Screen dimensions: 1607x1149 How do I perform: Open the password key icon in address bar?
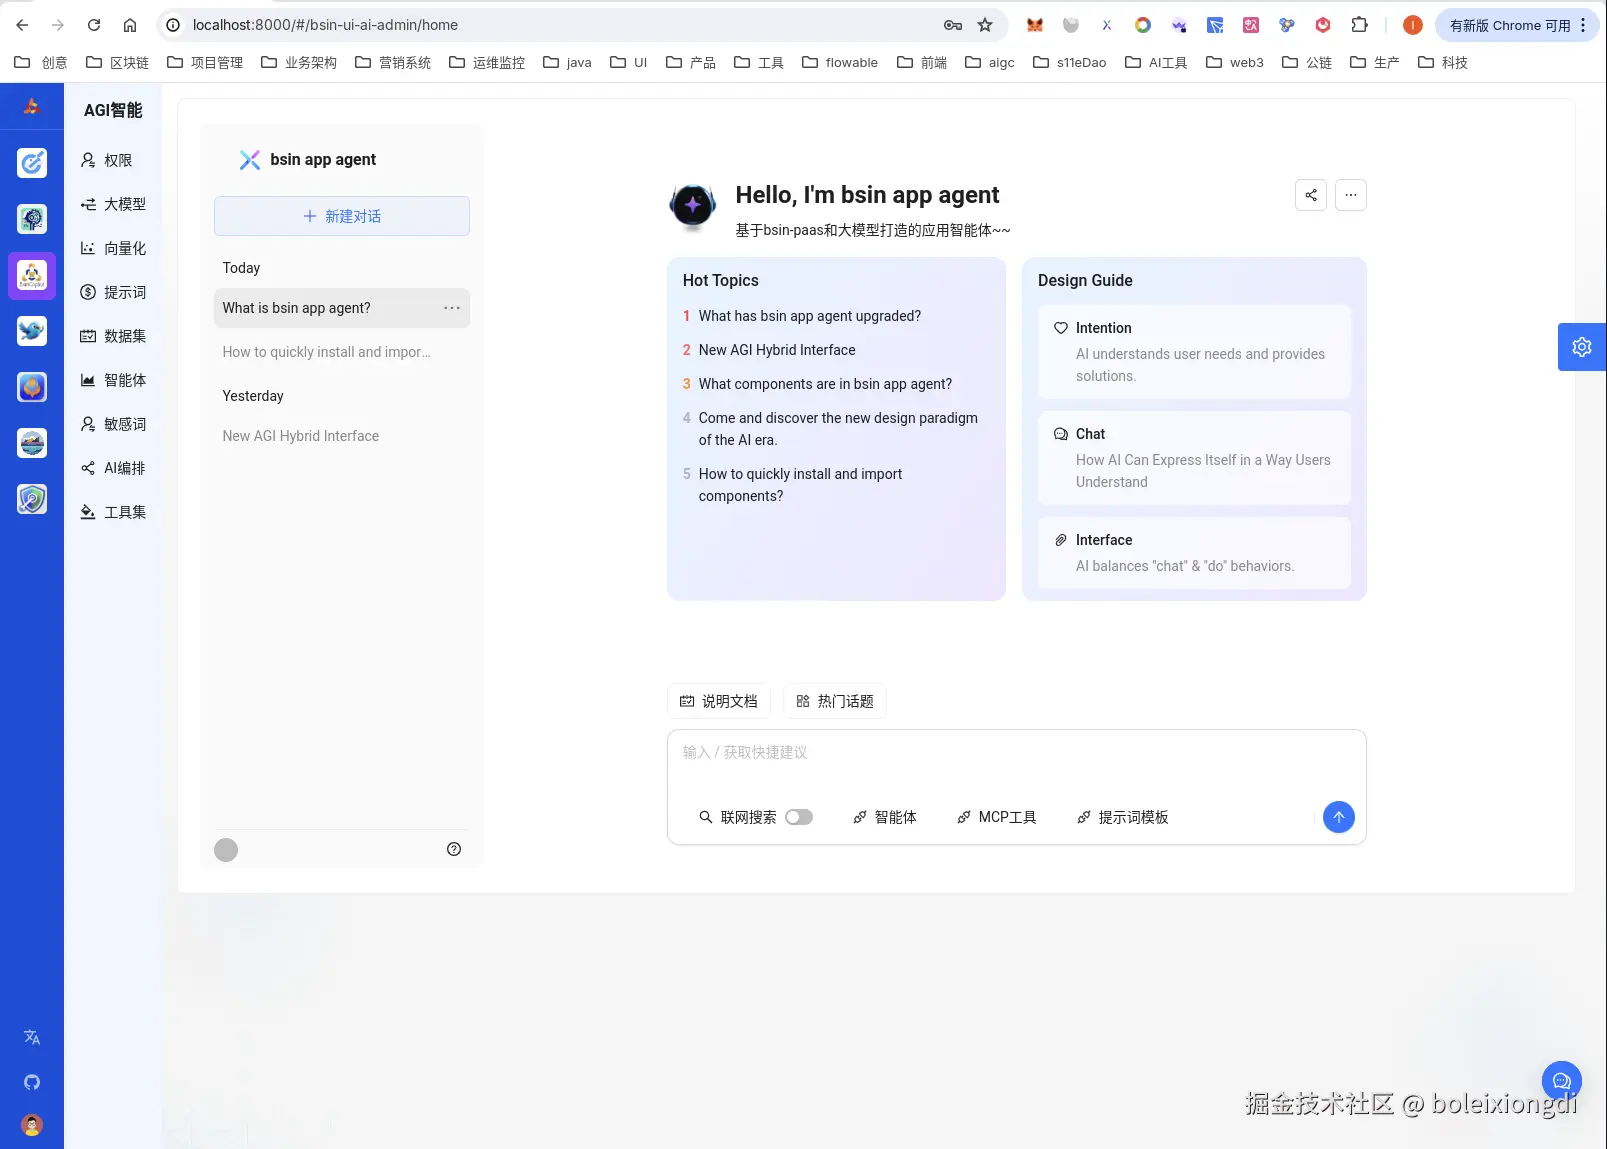point(953,25)
